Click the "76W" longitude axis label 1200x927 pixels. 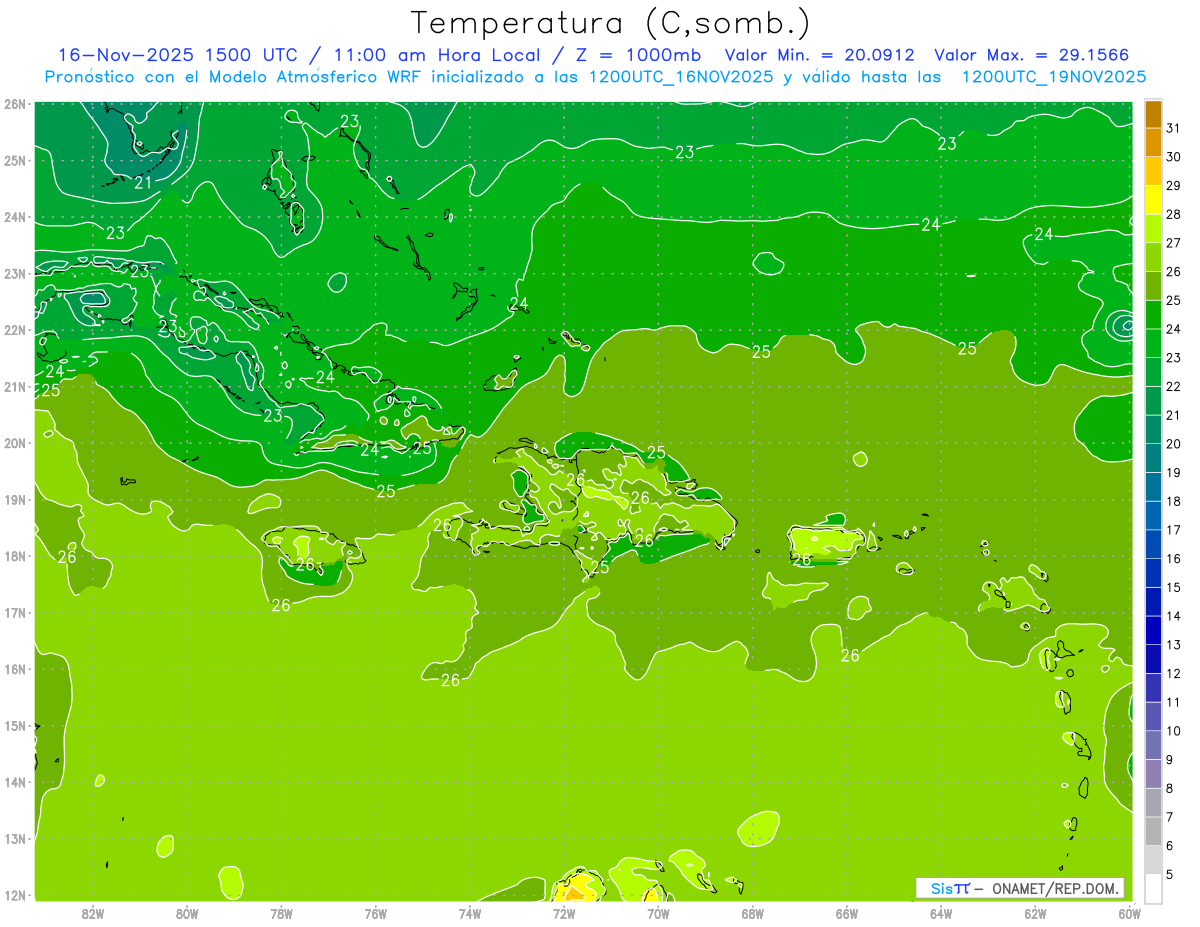[376, 913]
